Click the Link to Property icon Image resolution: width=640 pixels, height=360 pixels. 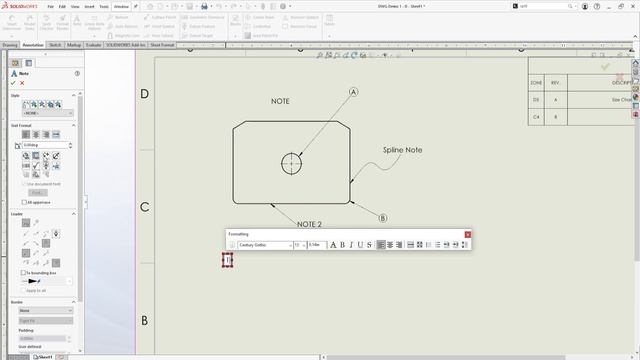point(36,156)
